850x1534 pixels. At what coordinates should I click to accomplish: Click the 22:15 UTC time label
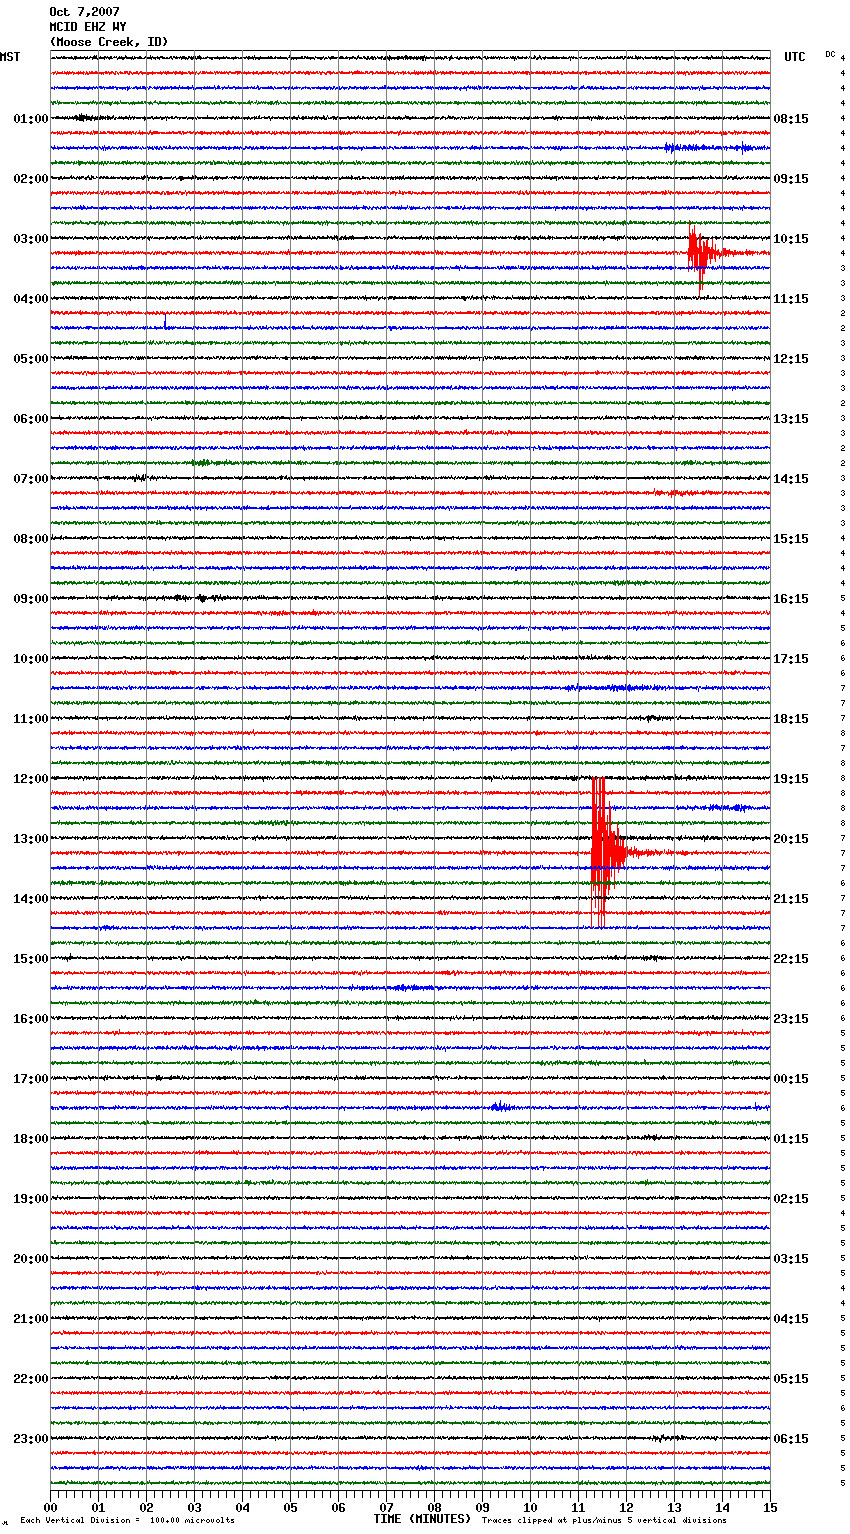click(x=791, y=959)
